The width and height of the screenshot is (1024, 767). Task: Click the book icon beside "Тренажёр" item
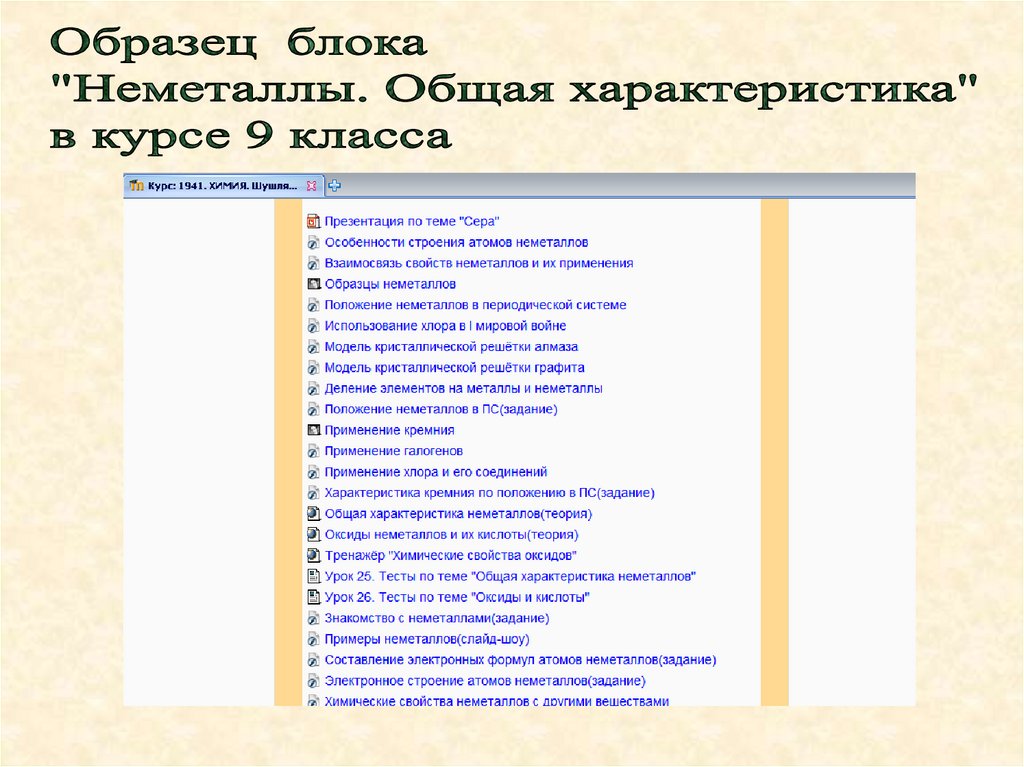pos(313,556)
